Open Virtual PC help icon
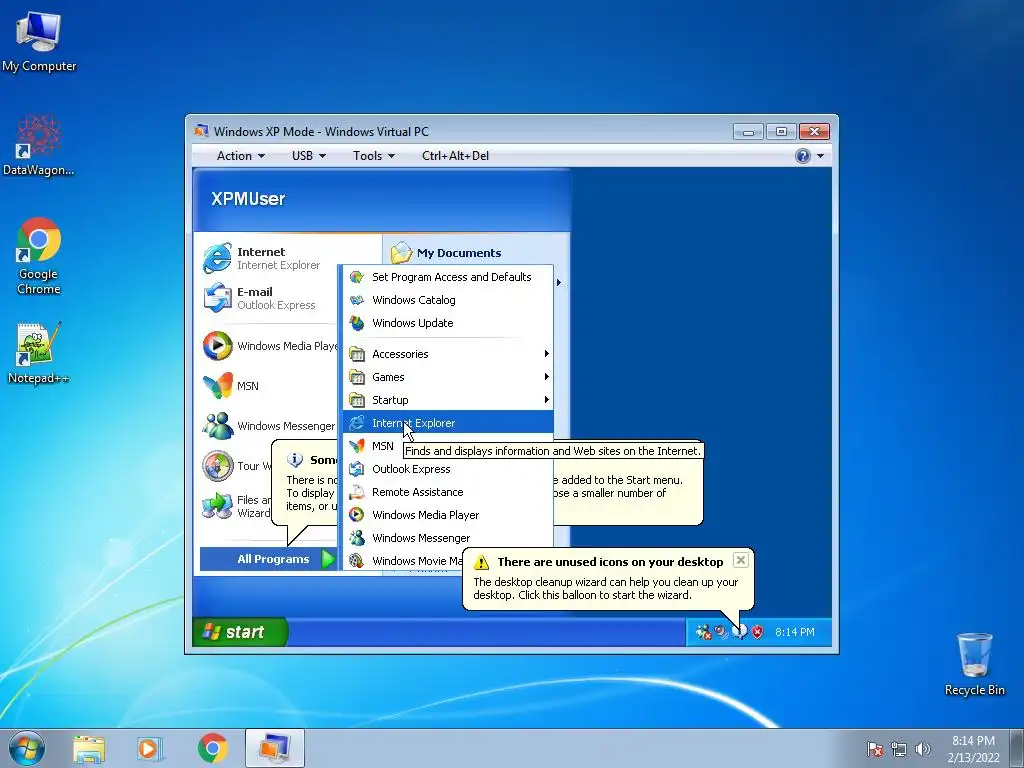The image size is (1024, 768). (x=803, y=155)
